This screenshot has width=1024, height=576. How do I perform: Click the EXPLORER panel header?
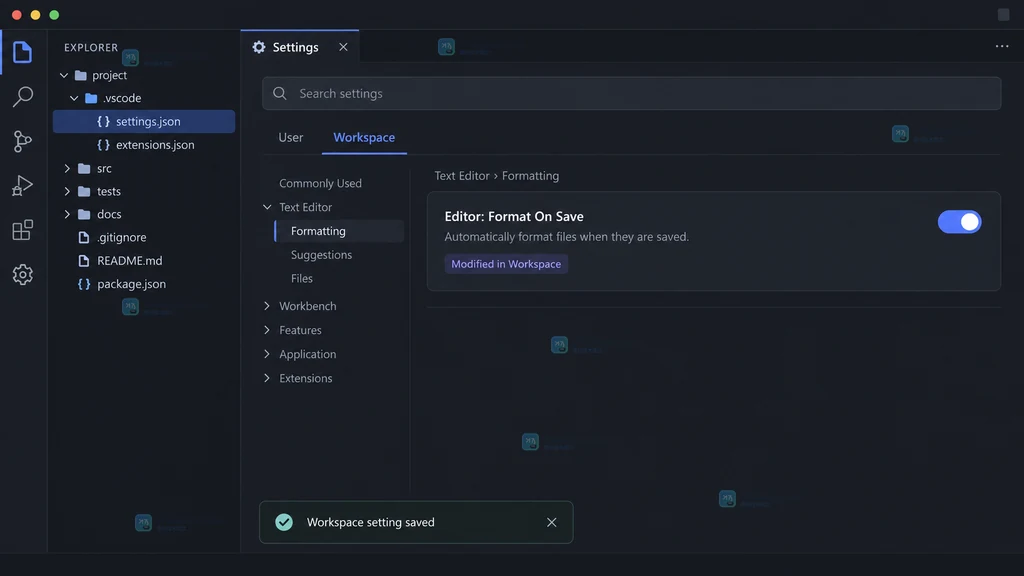coord(91,48)
